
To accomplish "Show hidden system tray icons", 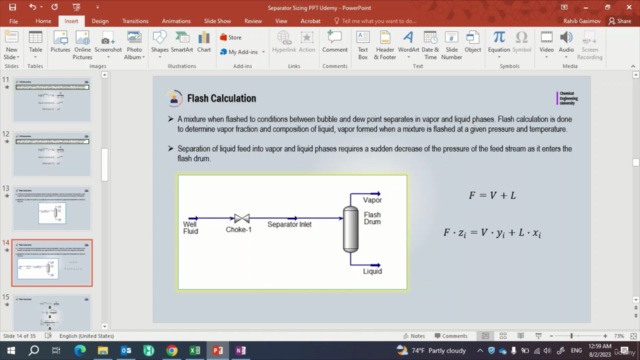I will [480, 351].
